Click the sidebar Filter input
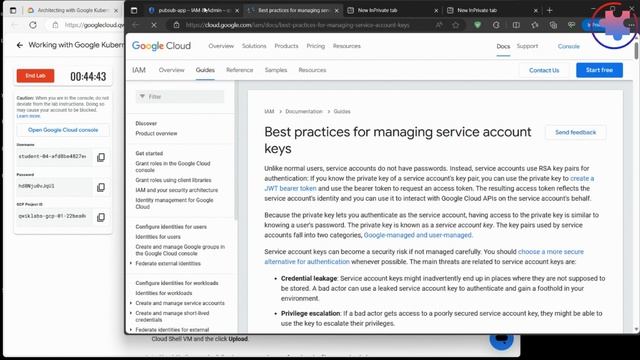Screen dimensions: 640x360 tap(180, 97)
